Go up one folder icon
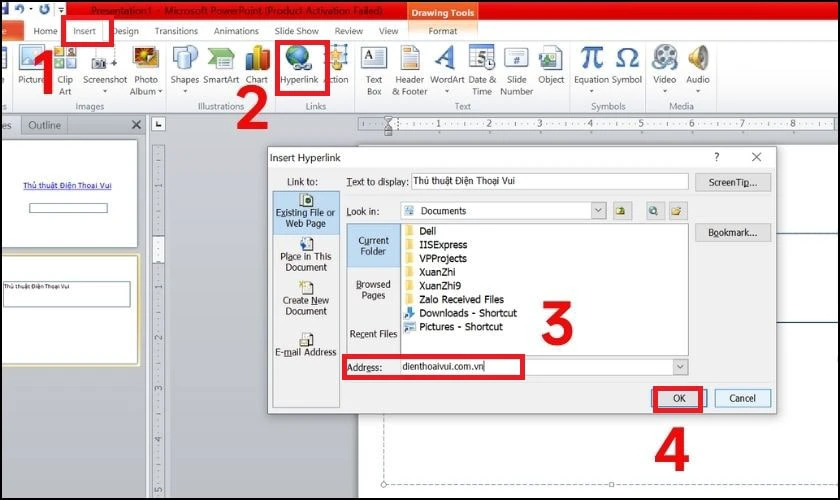Image resolution: width=840 pixels, height=500 pixels. pos(620,211)
